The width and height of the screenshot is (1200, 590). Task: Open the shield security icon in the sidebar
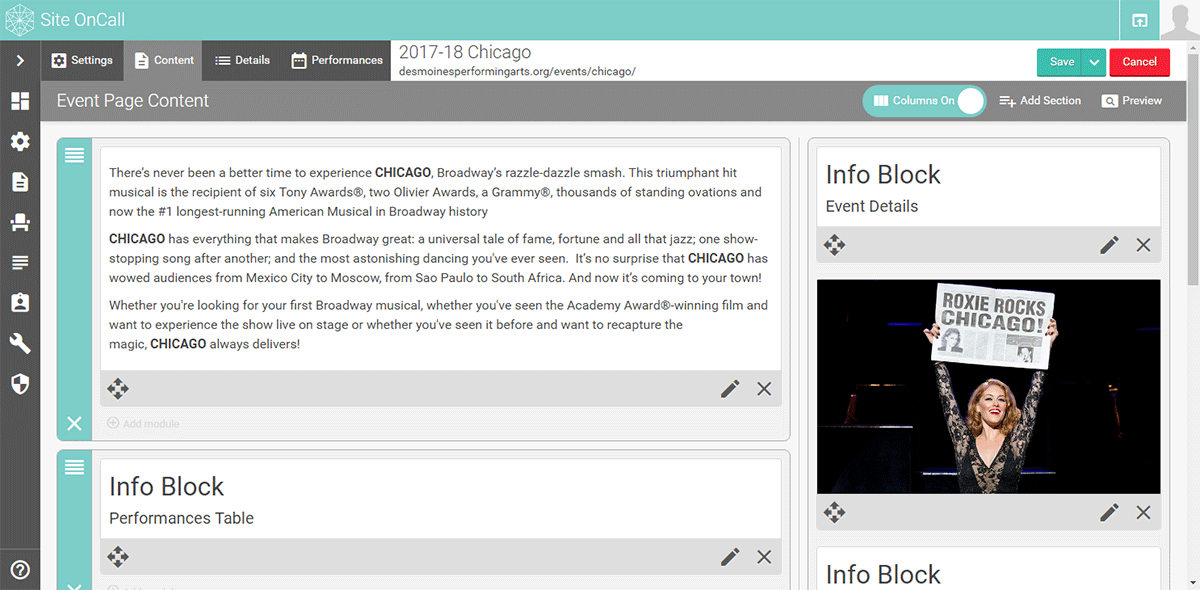(20, 384)
